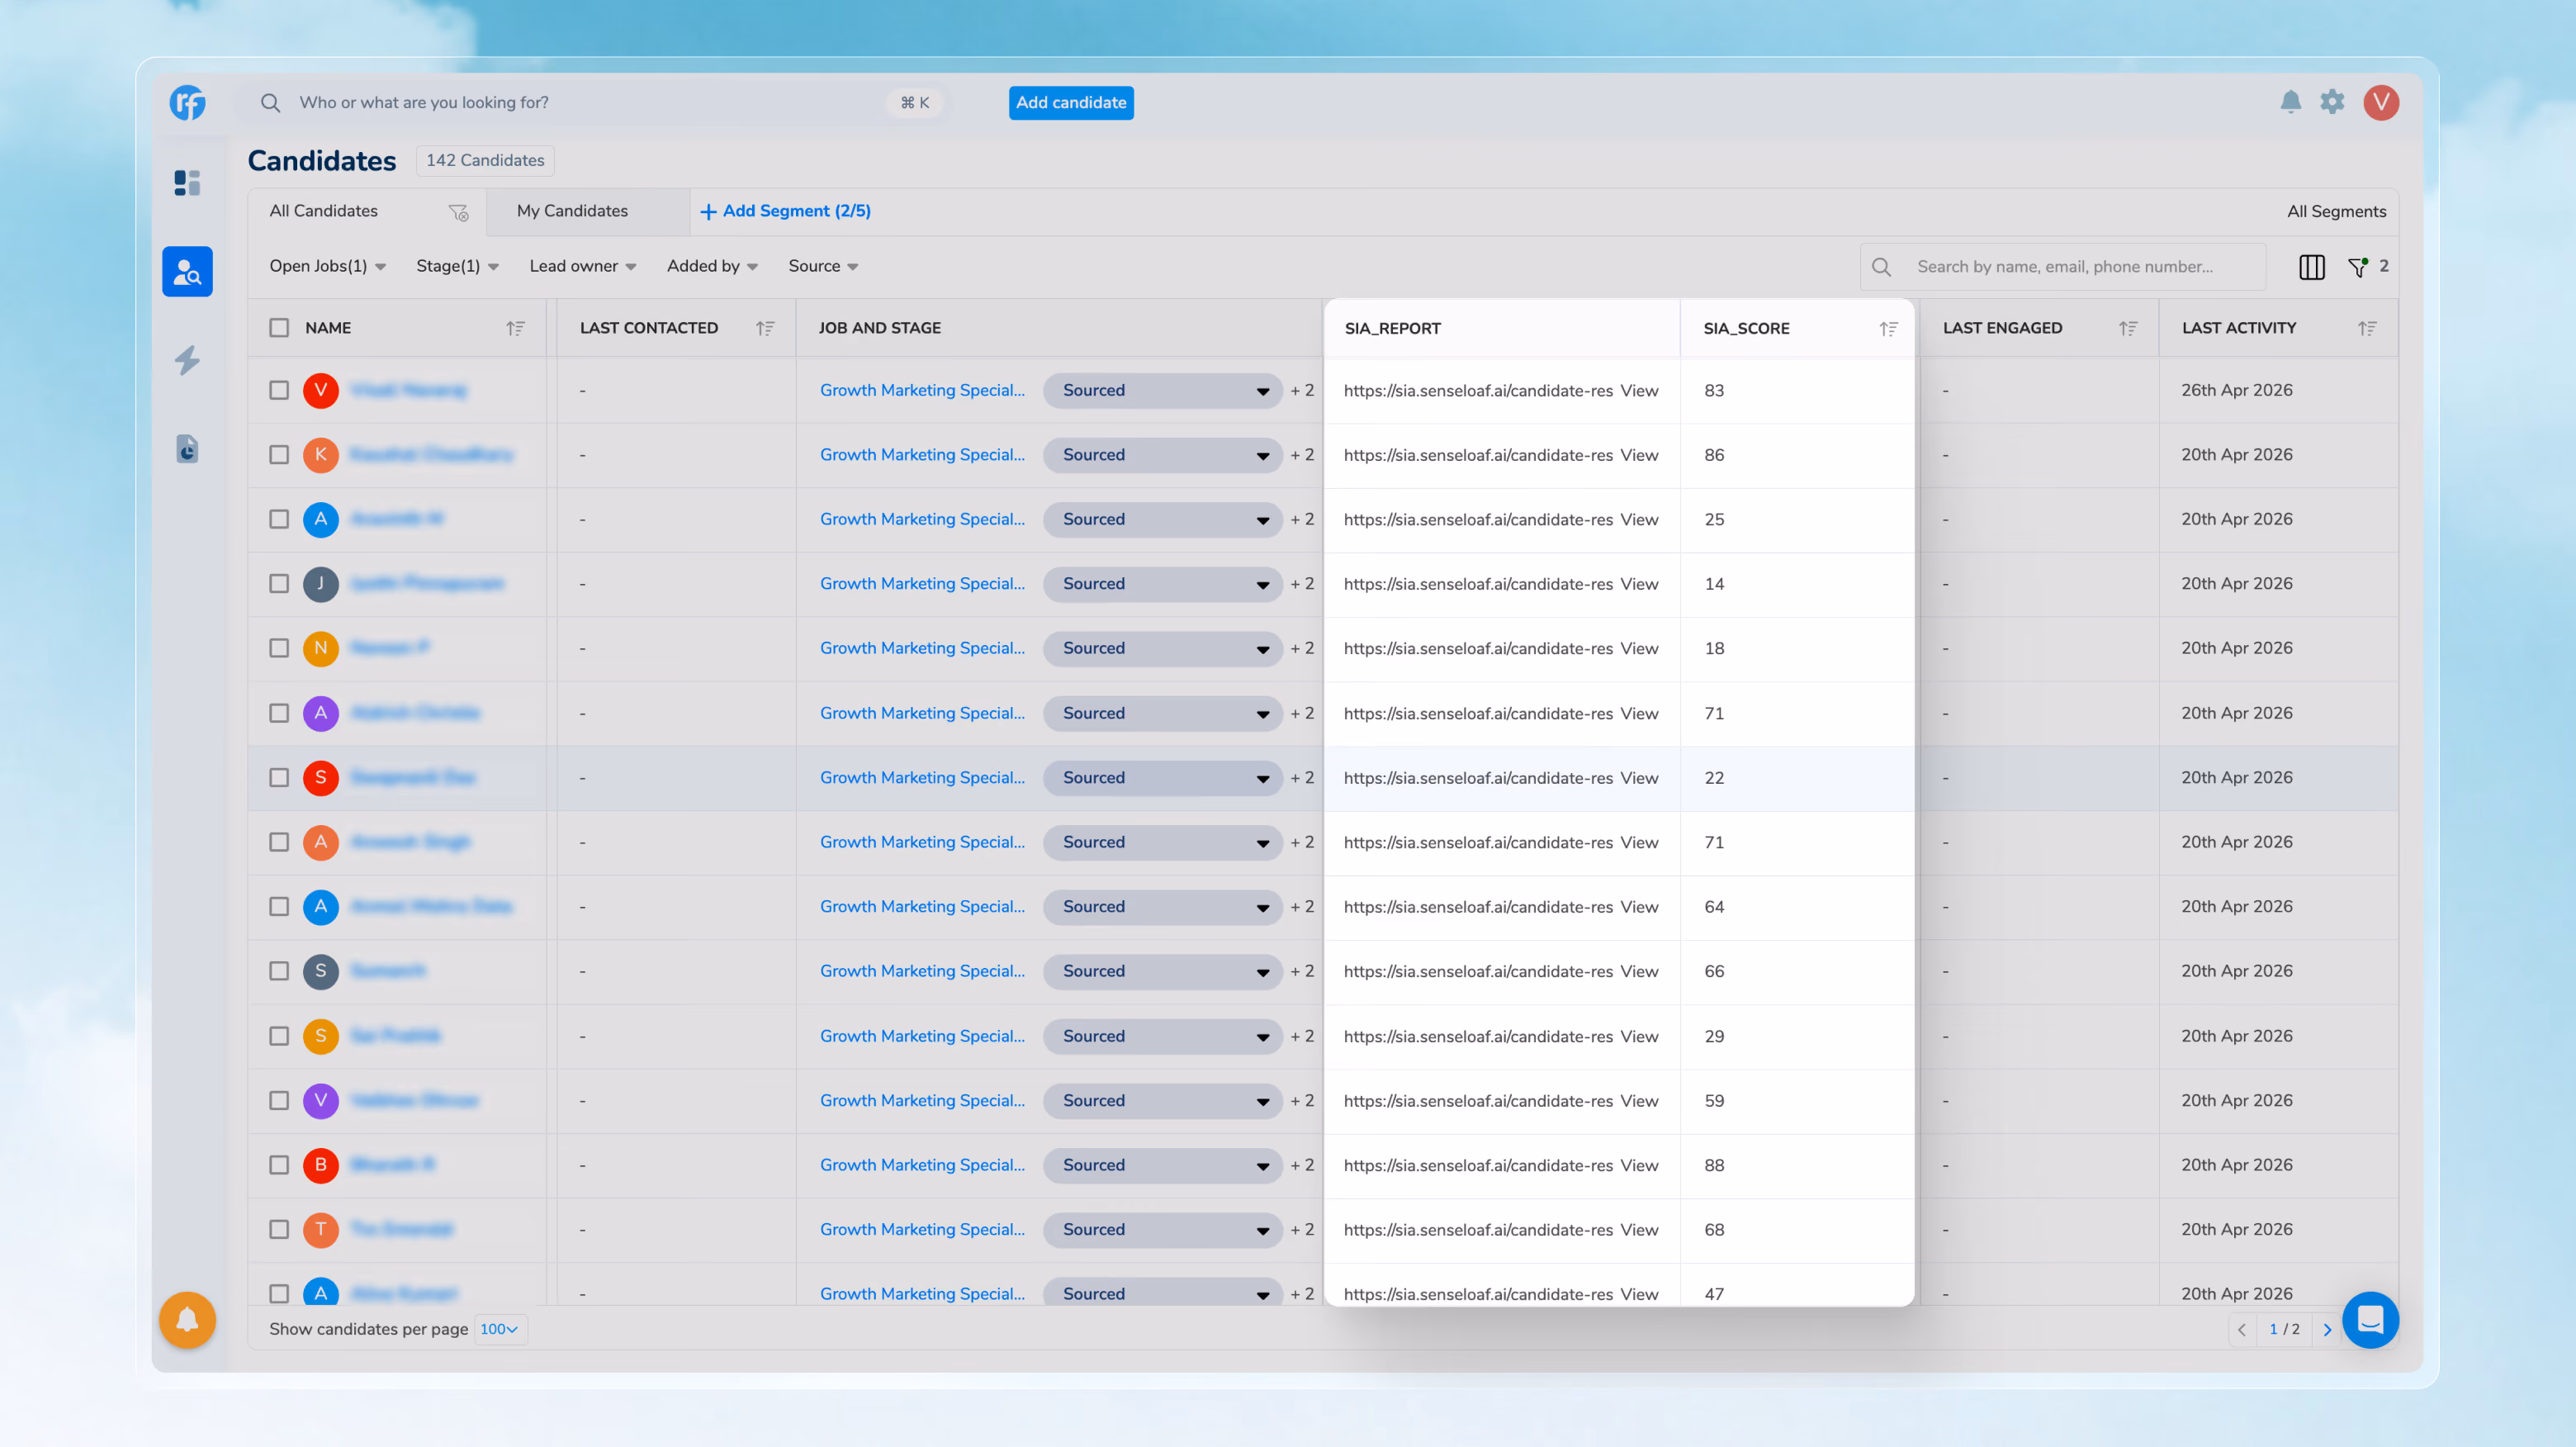Open the dashboard icon in left sidebar

pos(187,182)
